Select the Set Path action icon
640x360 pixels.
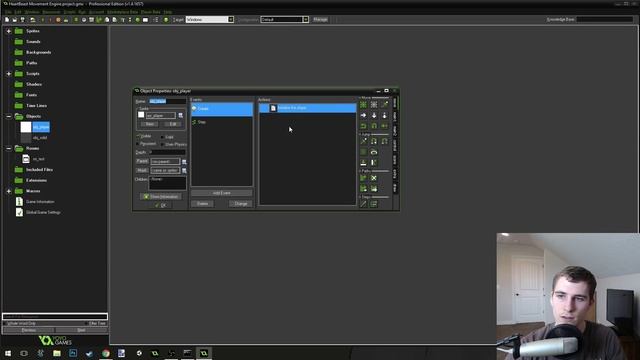(363, 178)
